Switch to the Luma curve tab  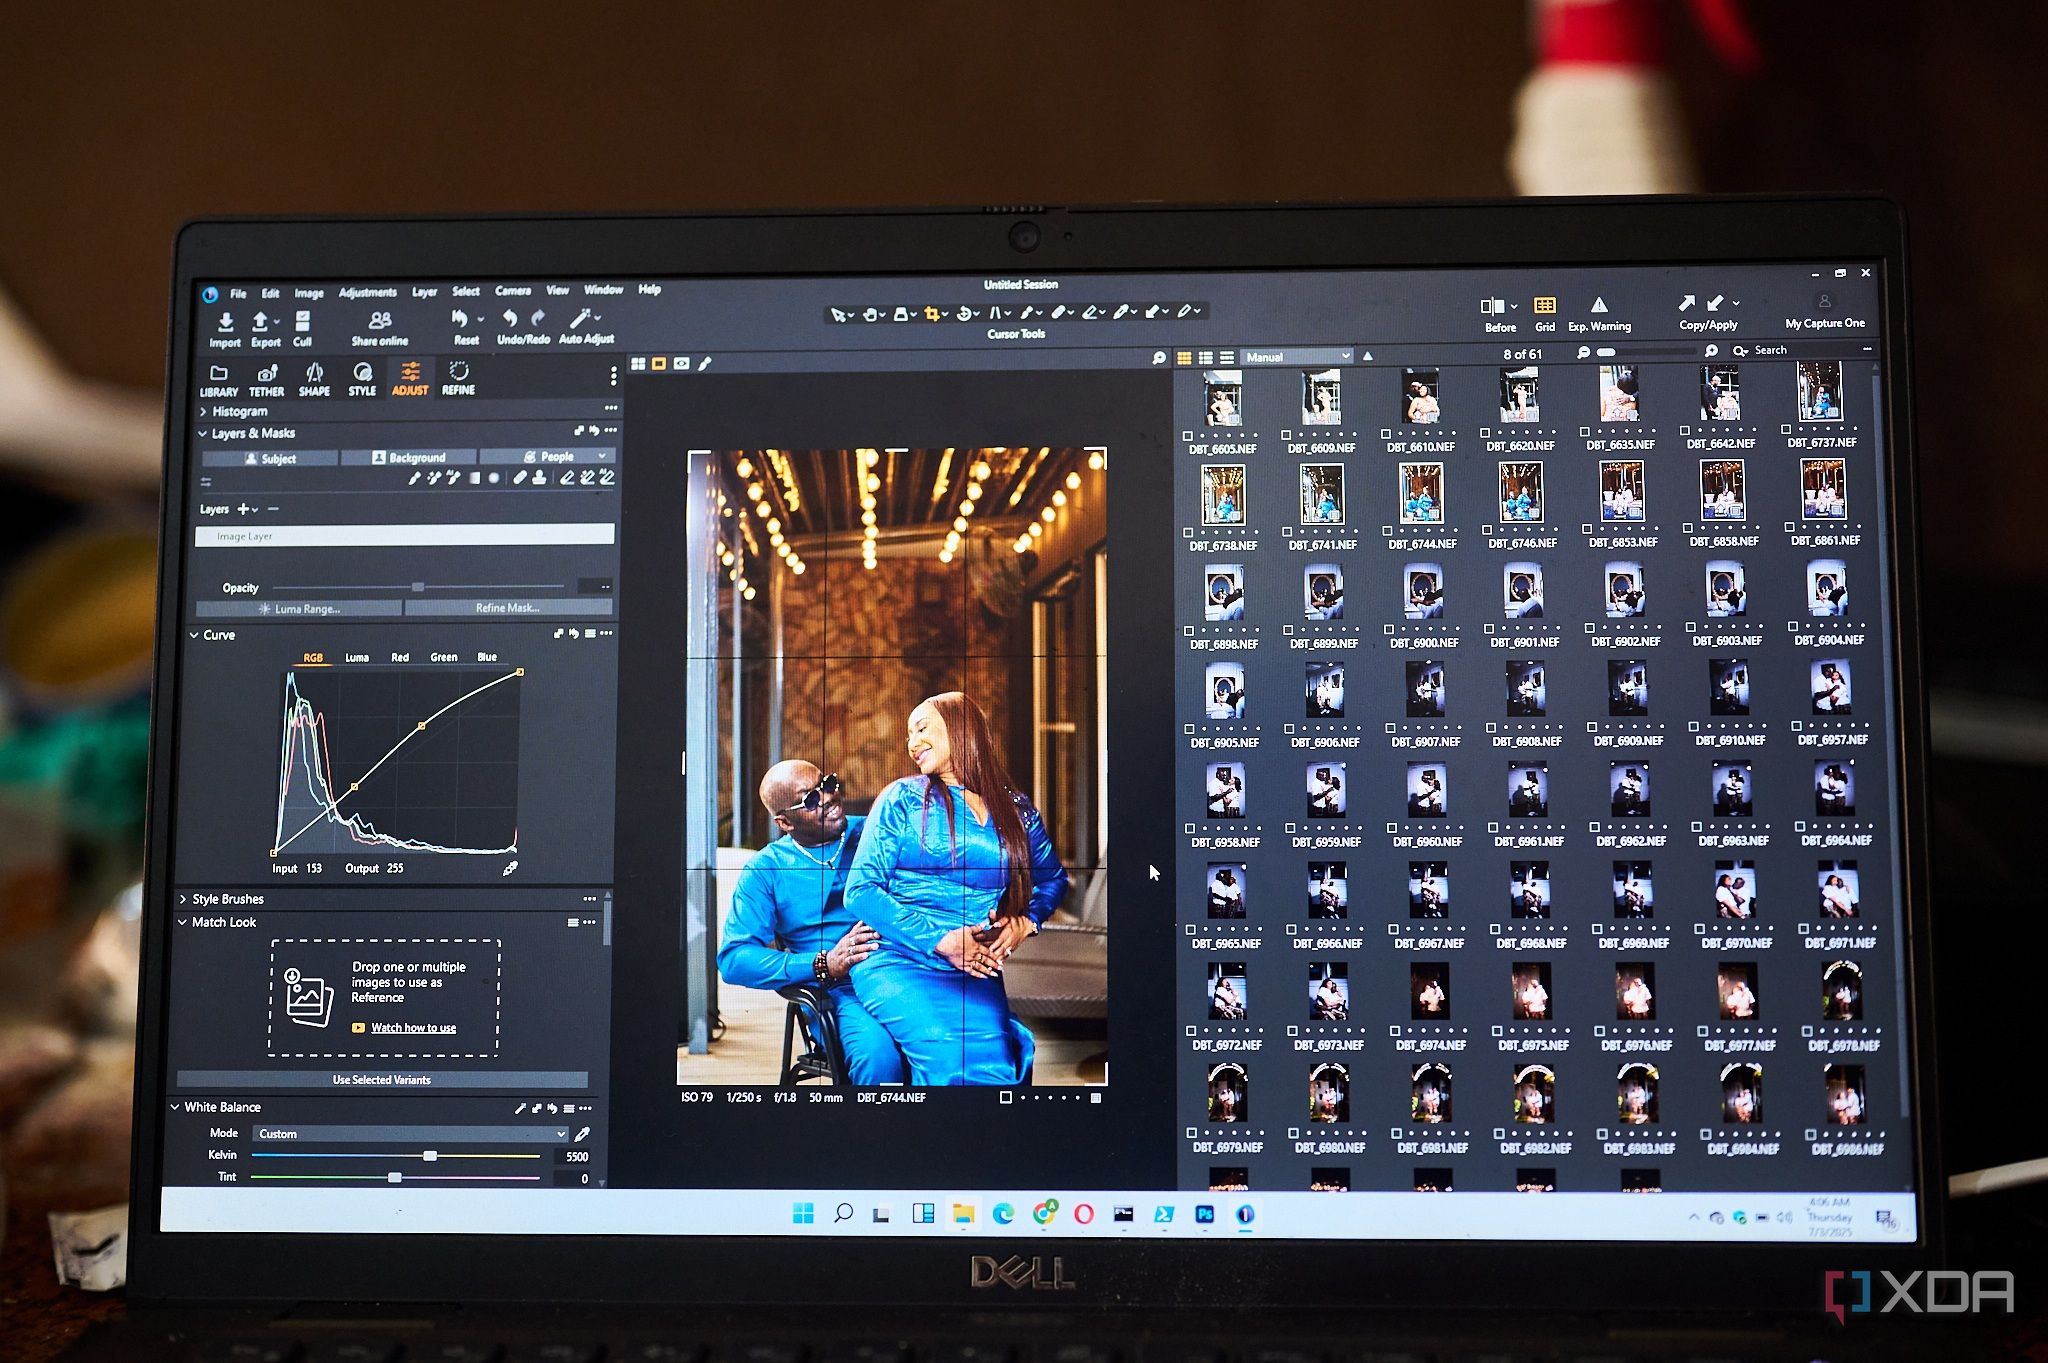[357, 657]
